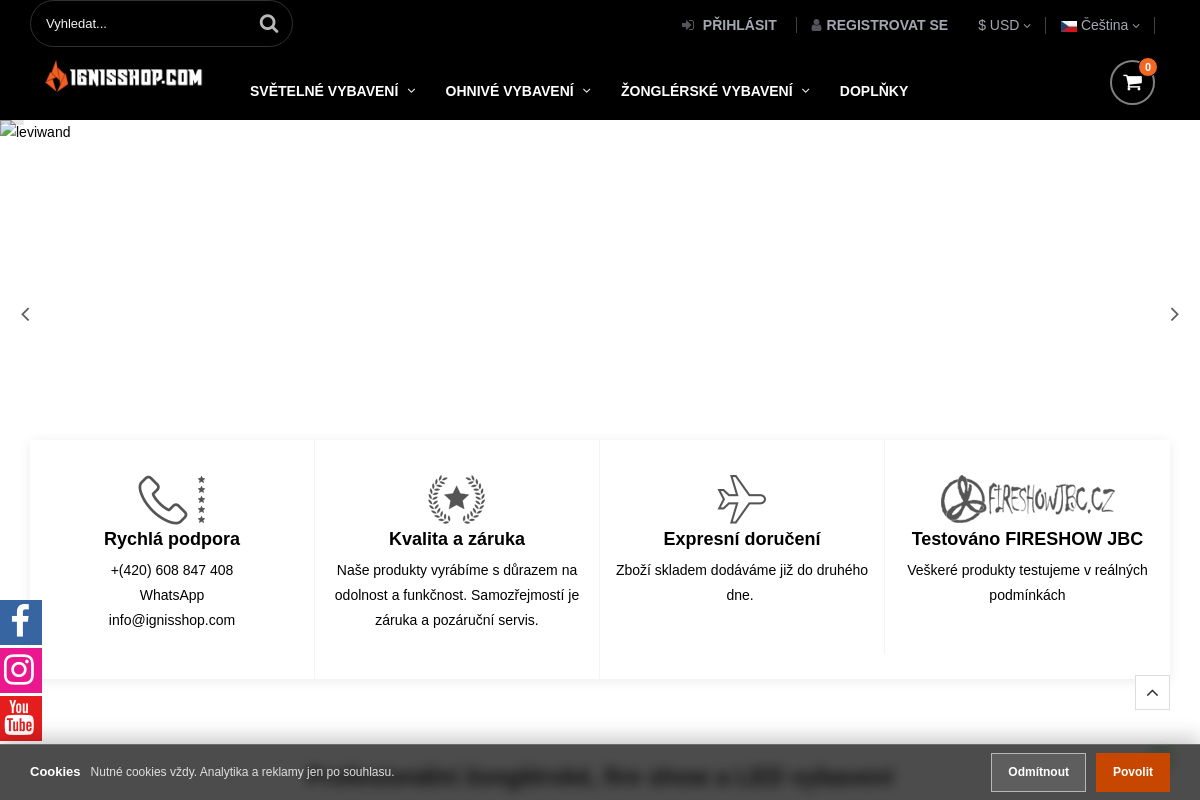Go to previous slide arrow
Viewport: 1200px width, 800px height.
click(x=26, y=314)
